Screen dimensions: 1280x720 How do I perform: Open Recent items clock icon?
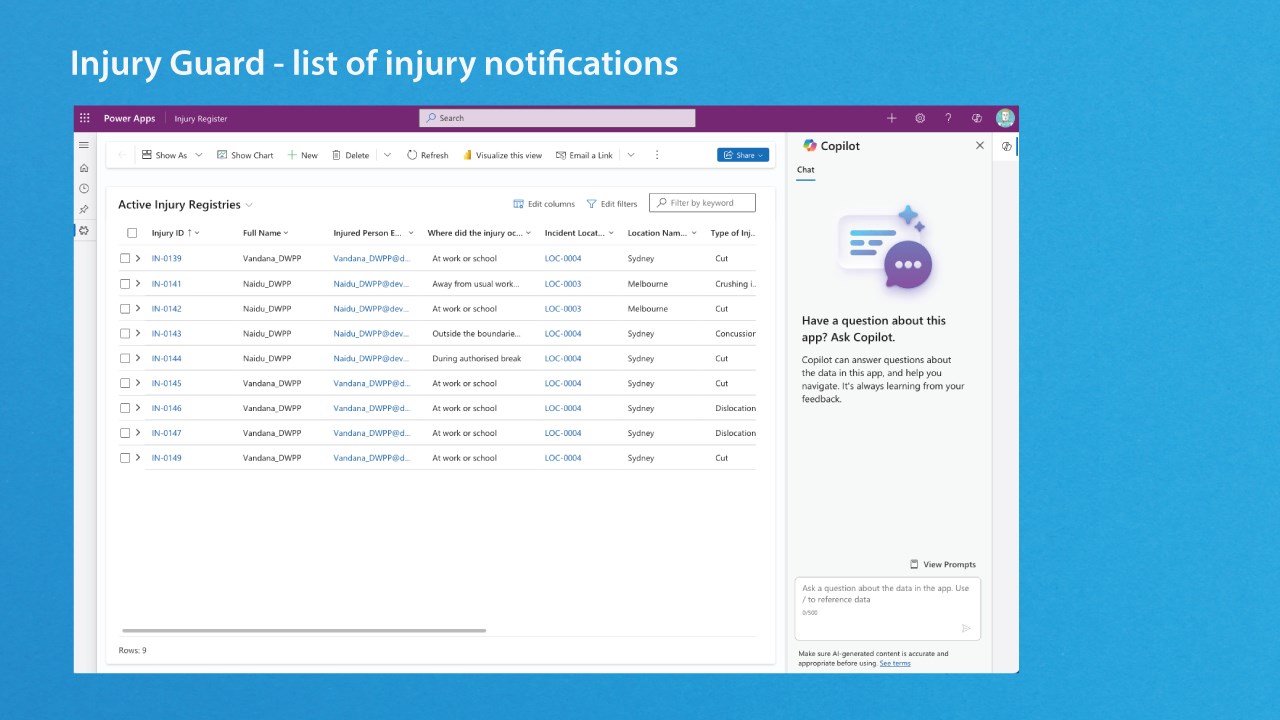pos(84,188)
